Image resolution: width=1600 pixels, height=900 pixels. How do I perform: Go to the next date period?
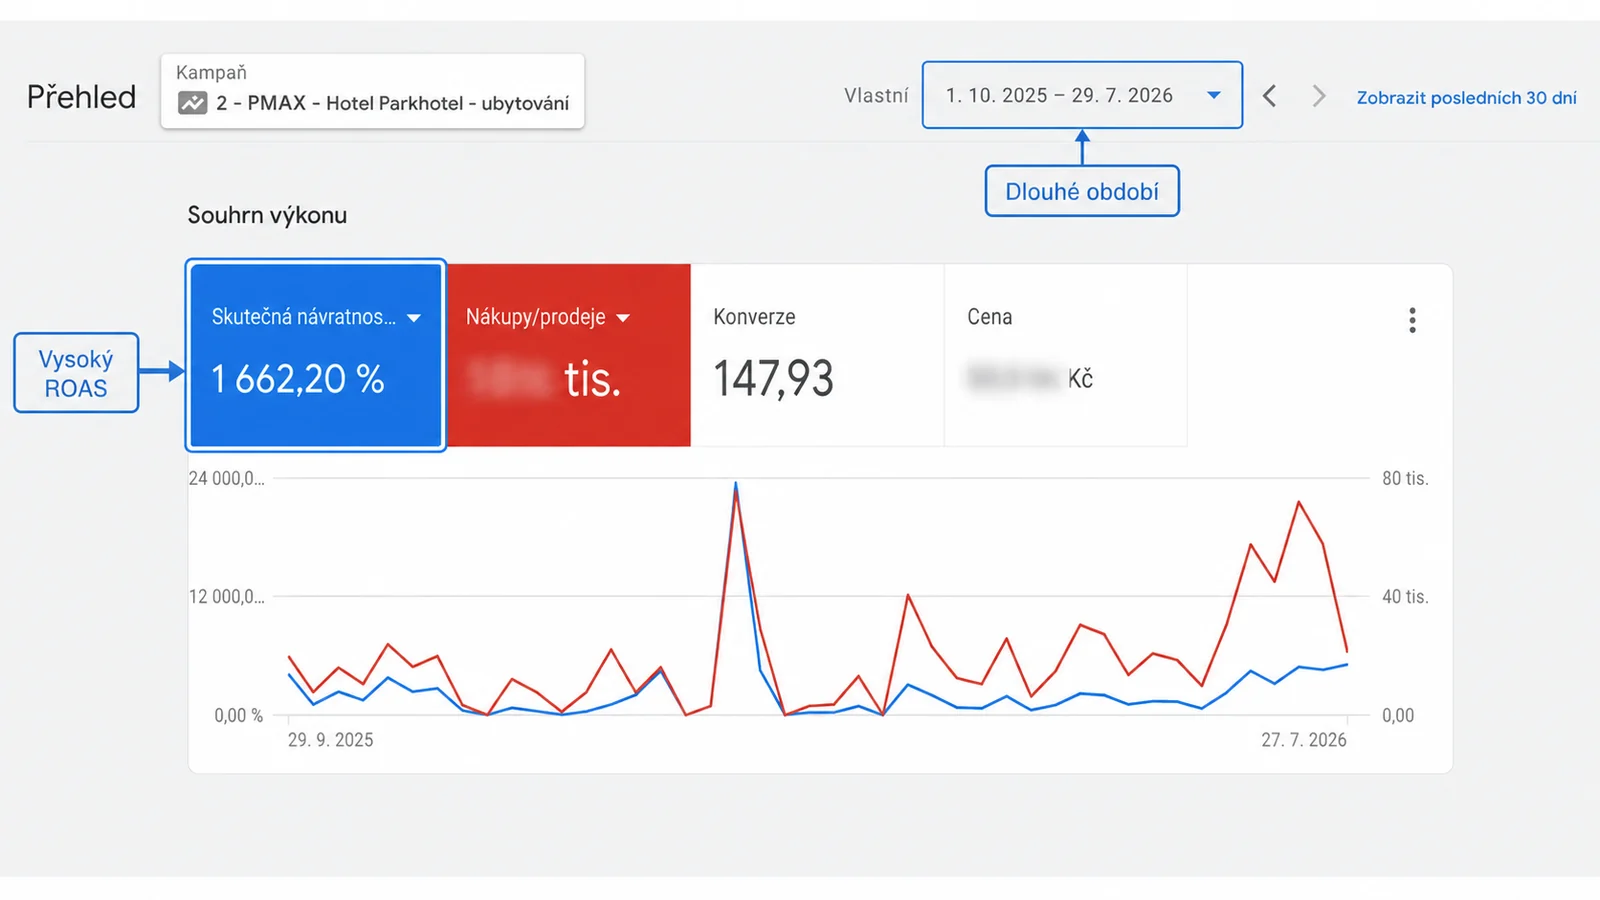(x=1319, y=96)
